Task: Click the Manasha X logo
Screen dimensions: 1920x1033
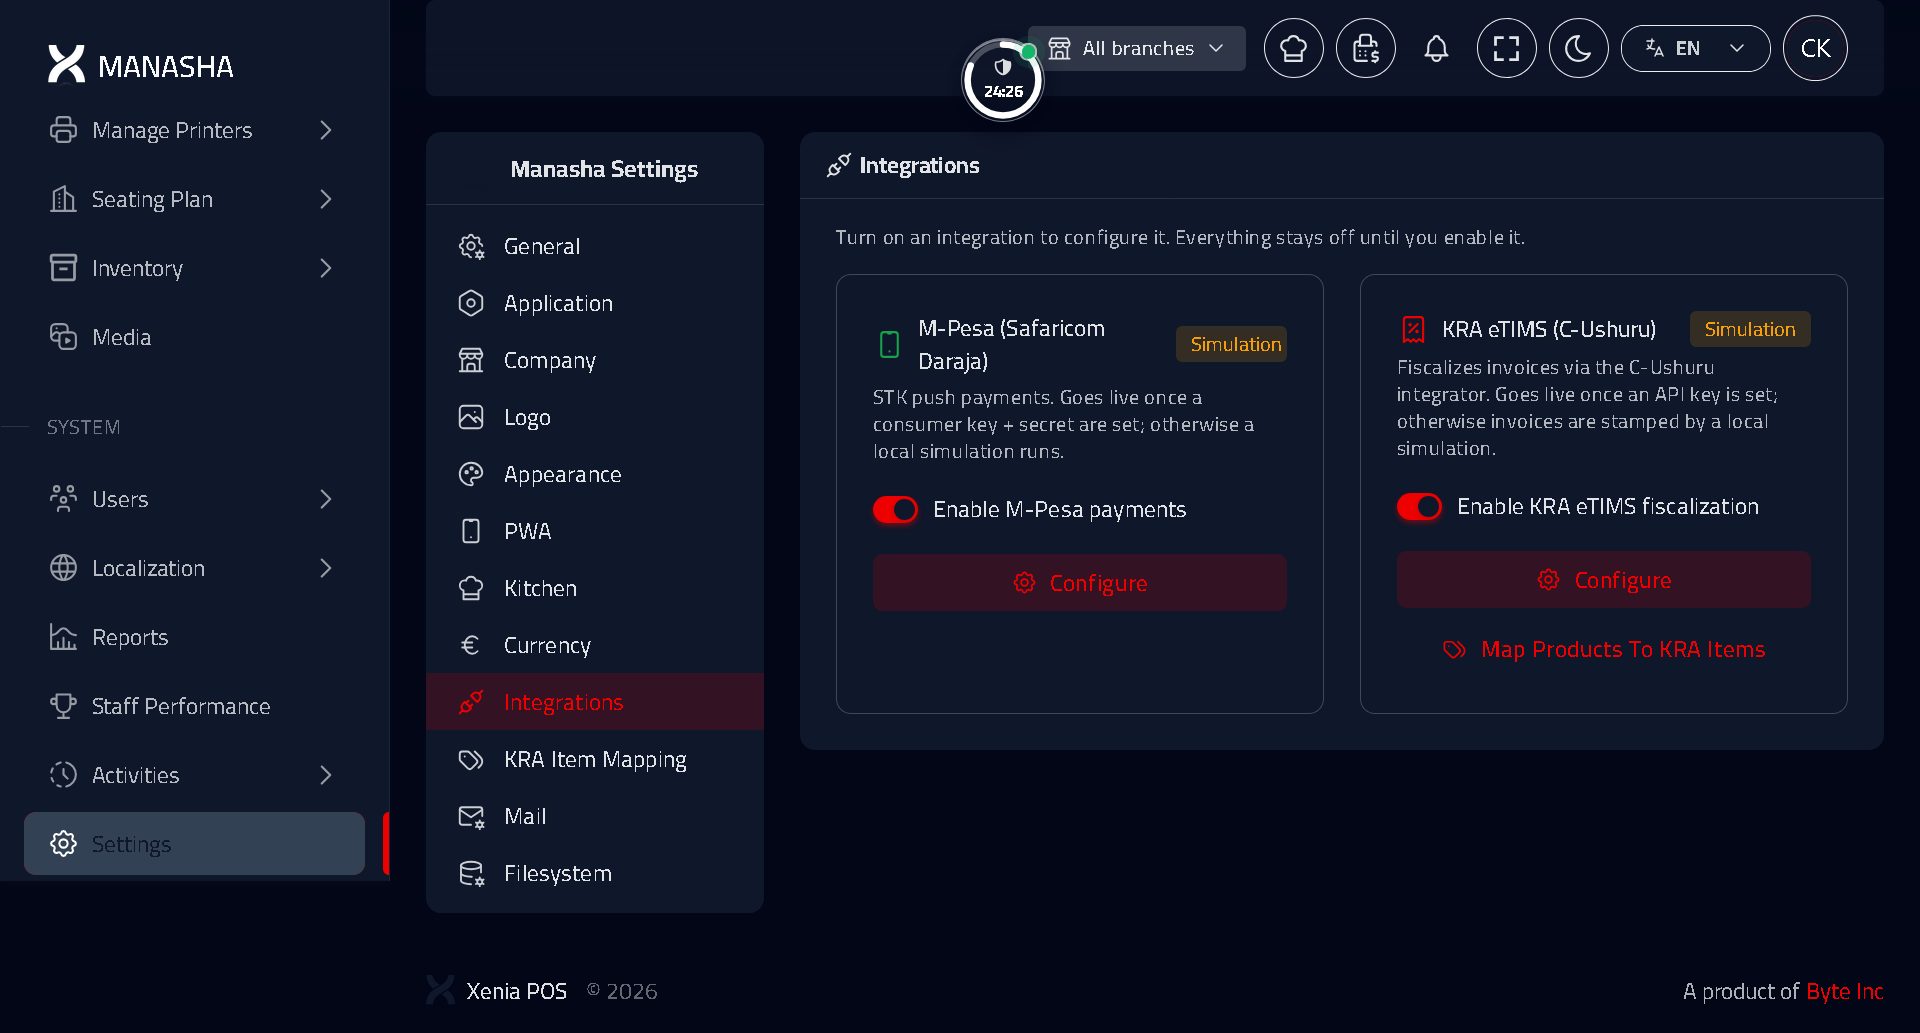Action: click(x=66, y=65)
